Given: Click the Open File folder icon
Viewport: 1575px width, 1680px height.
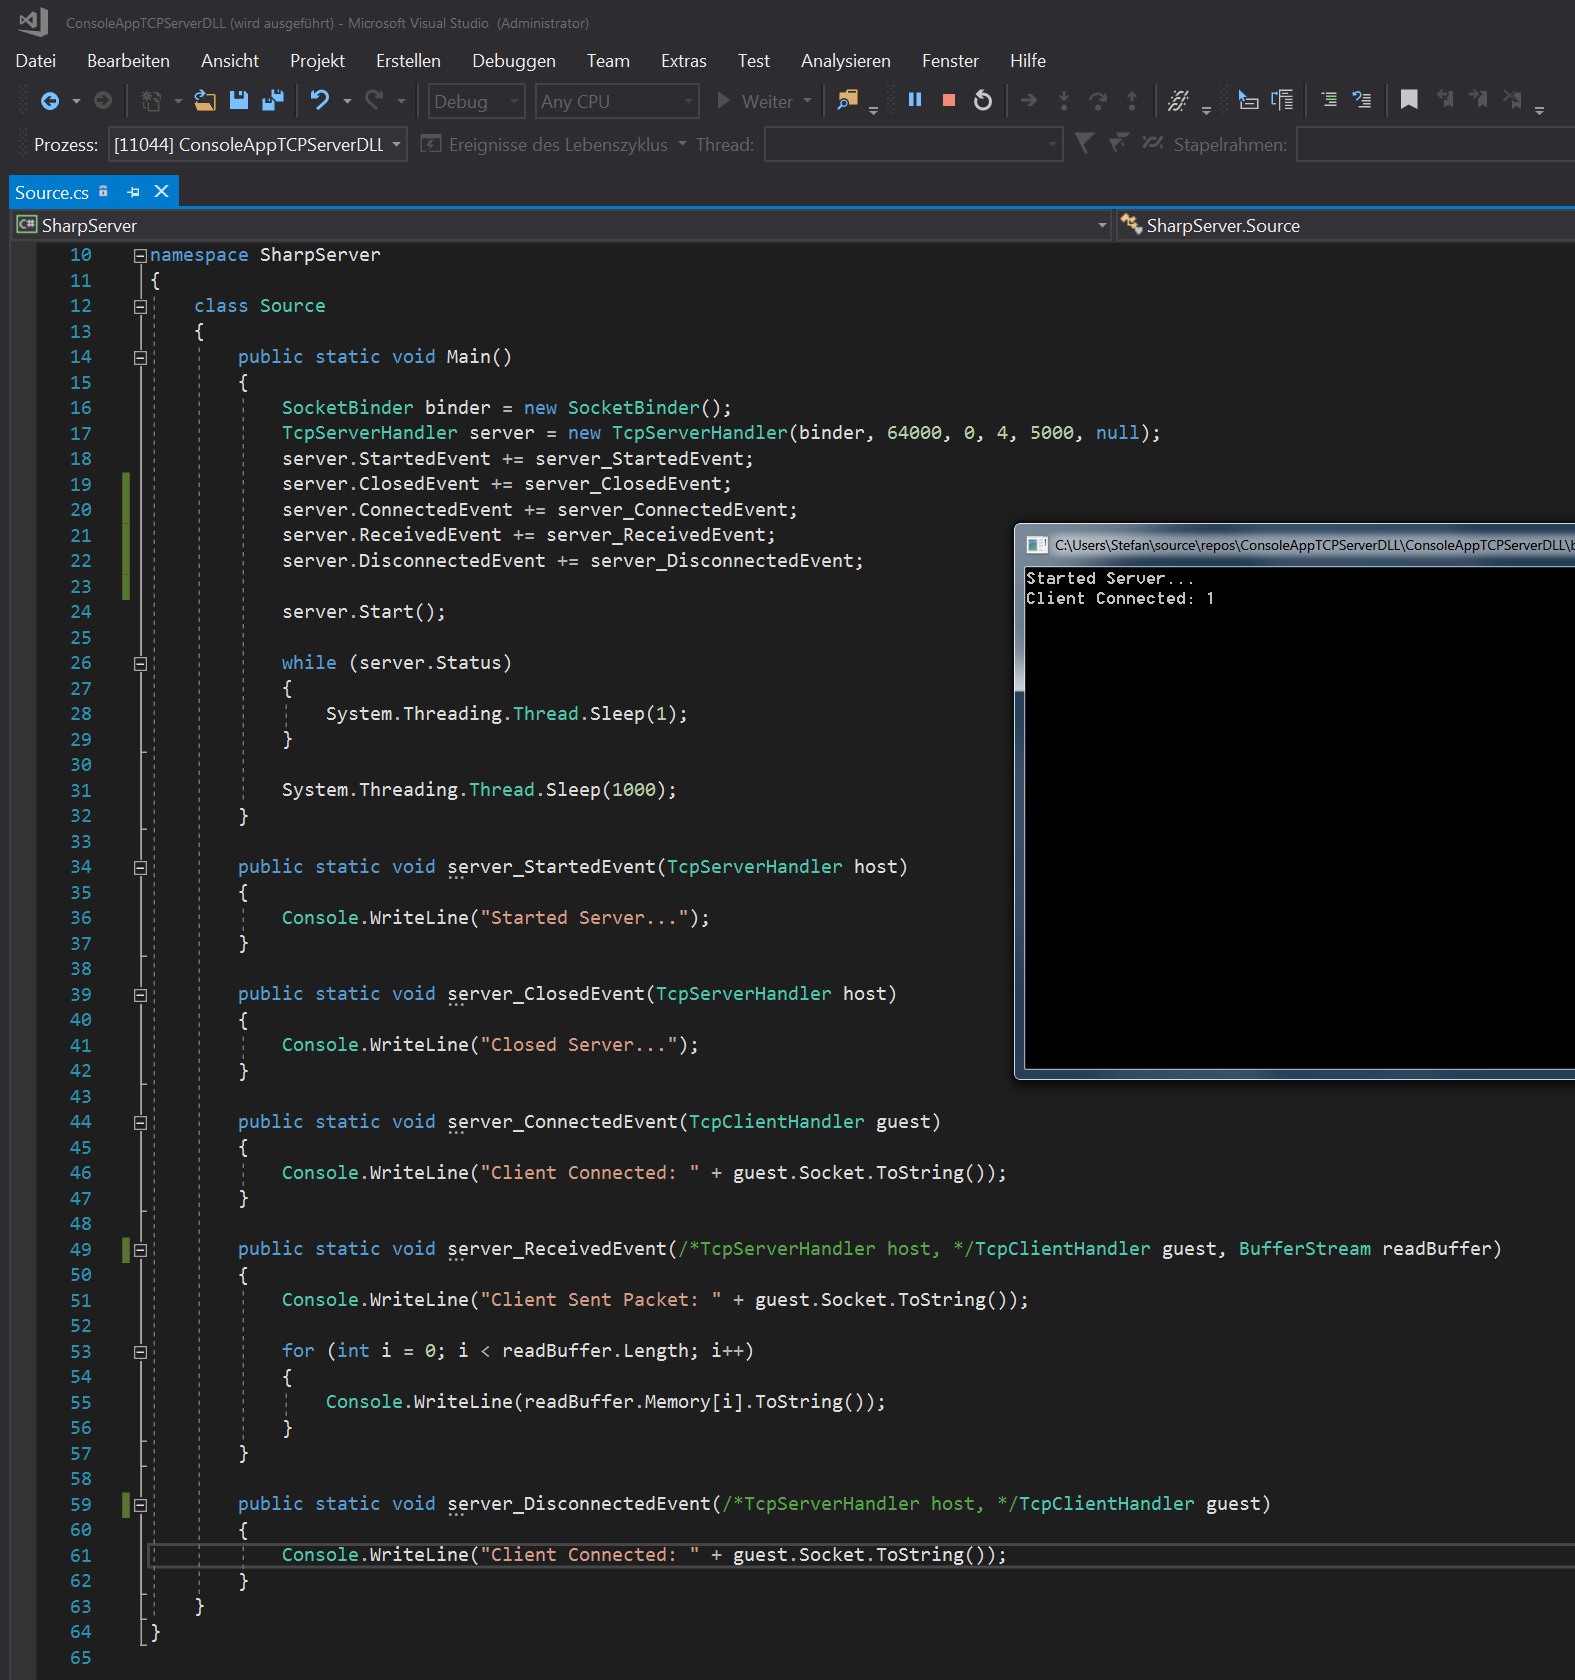Looking at the screenshot, I should pos(205,101).
